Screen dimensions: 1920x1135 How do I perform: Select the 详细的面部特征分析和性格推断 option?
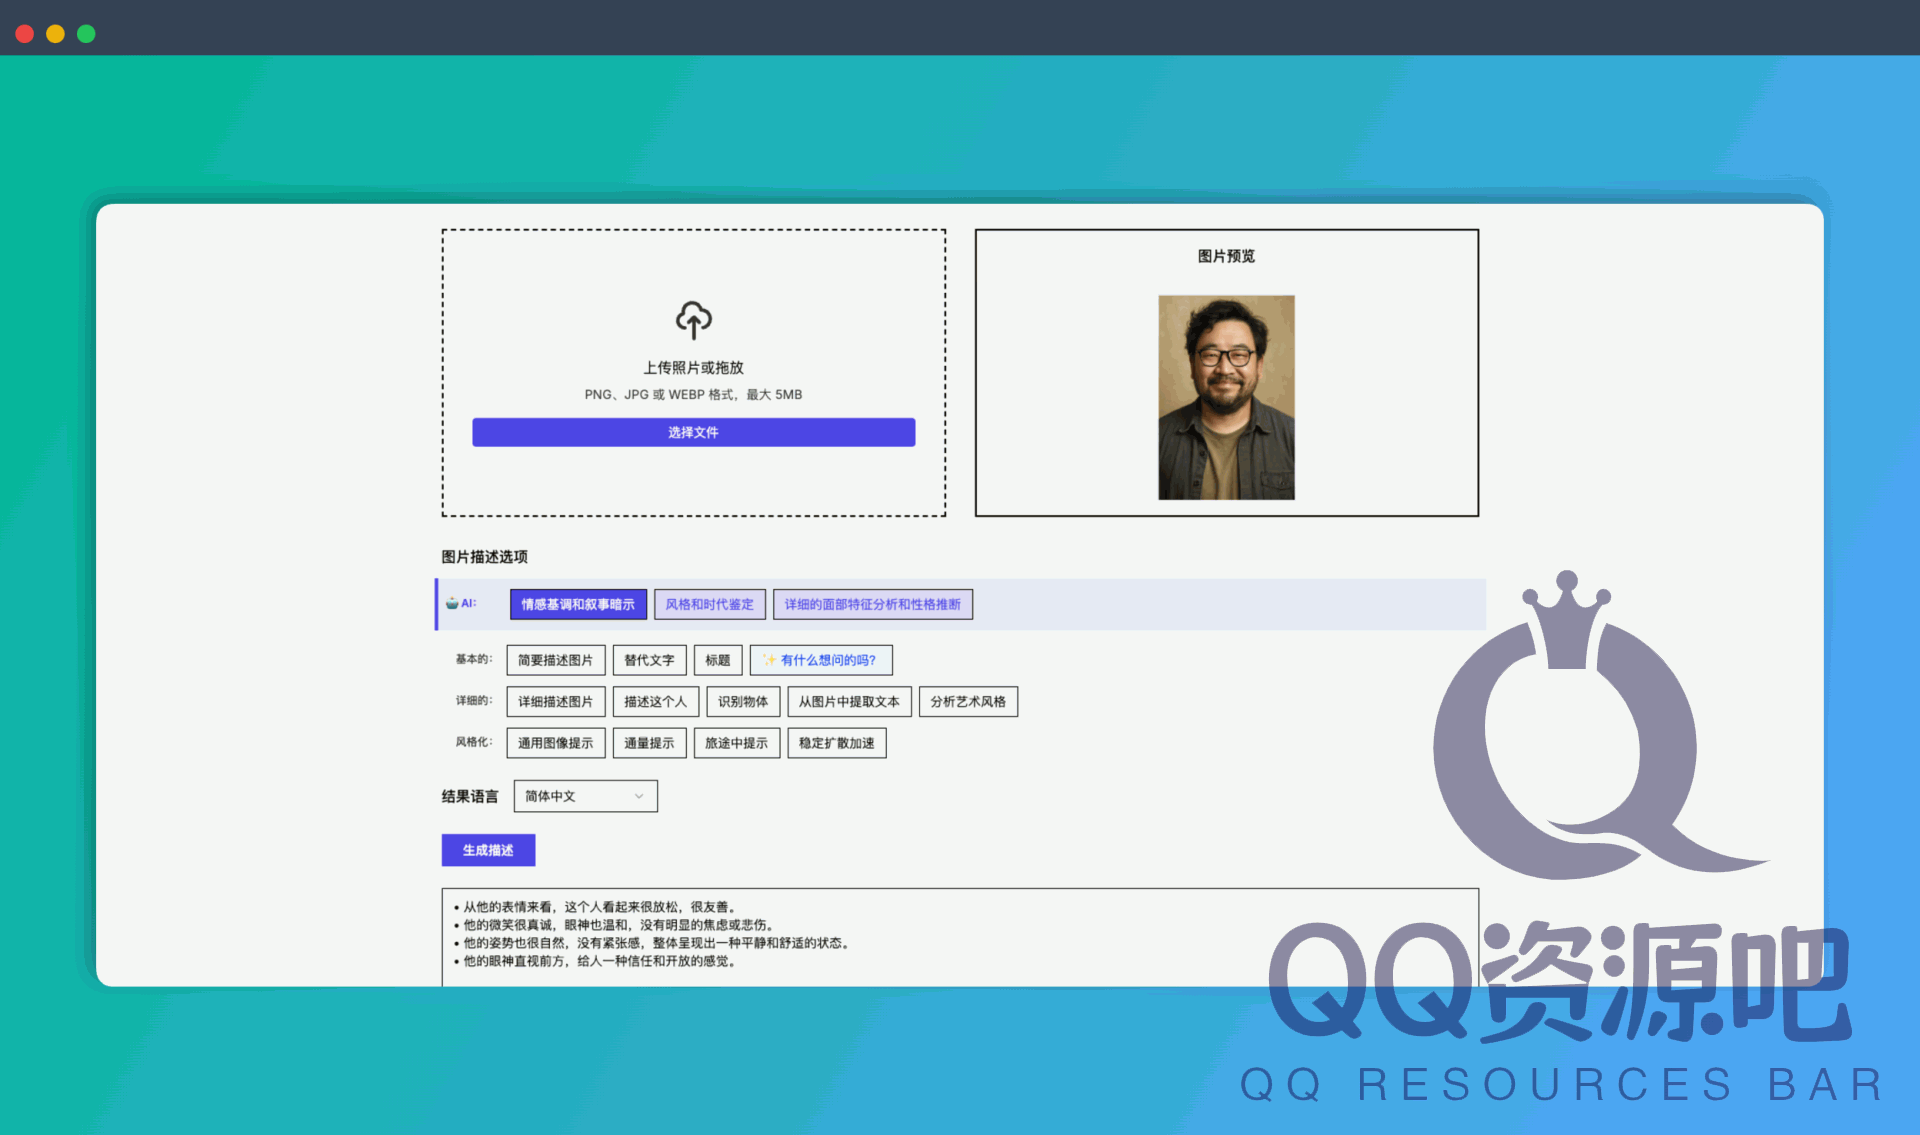872,604
